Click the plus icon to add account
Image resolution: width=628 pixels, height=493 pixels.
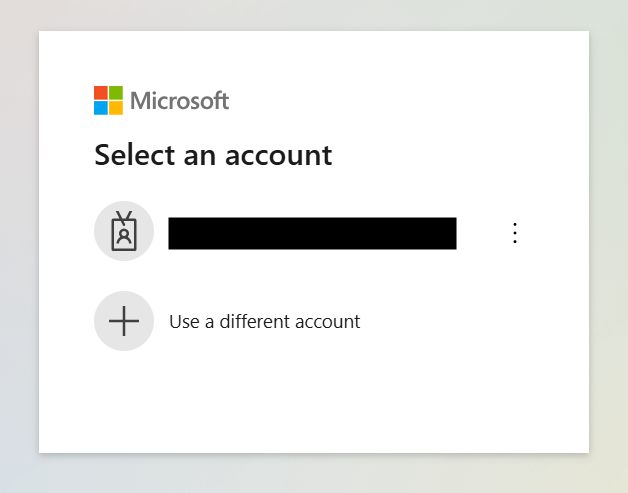(123, 321)
